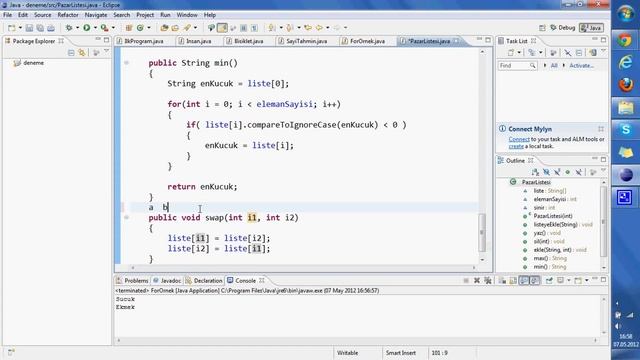Screen dimensions: 640x360
Task: Open the Package Explorer view menu arrow
Action: point(107,52)
